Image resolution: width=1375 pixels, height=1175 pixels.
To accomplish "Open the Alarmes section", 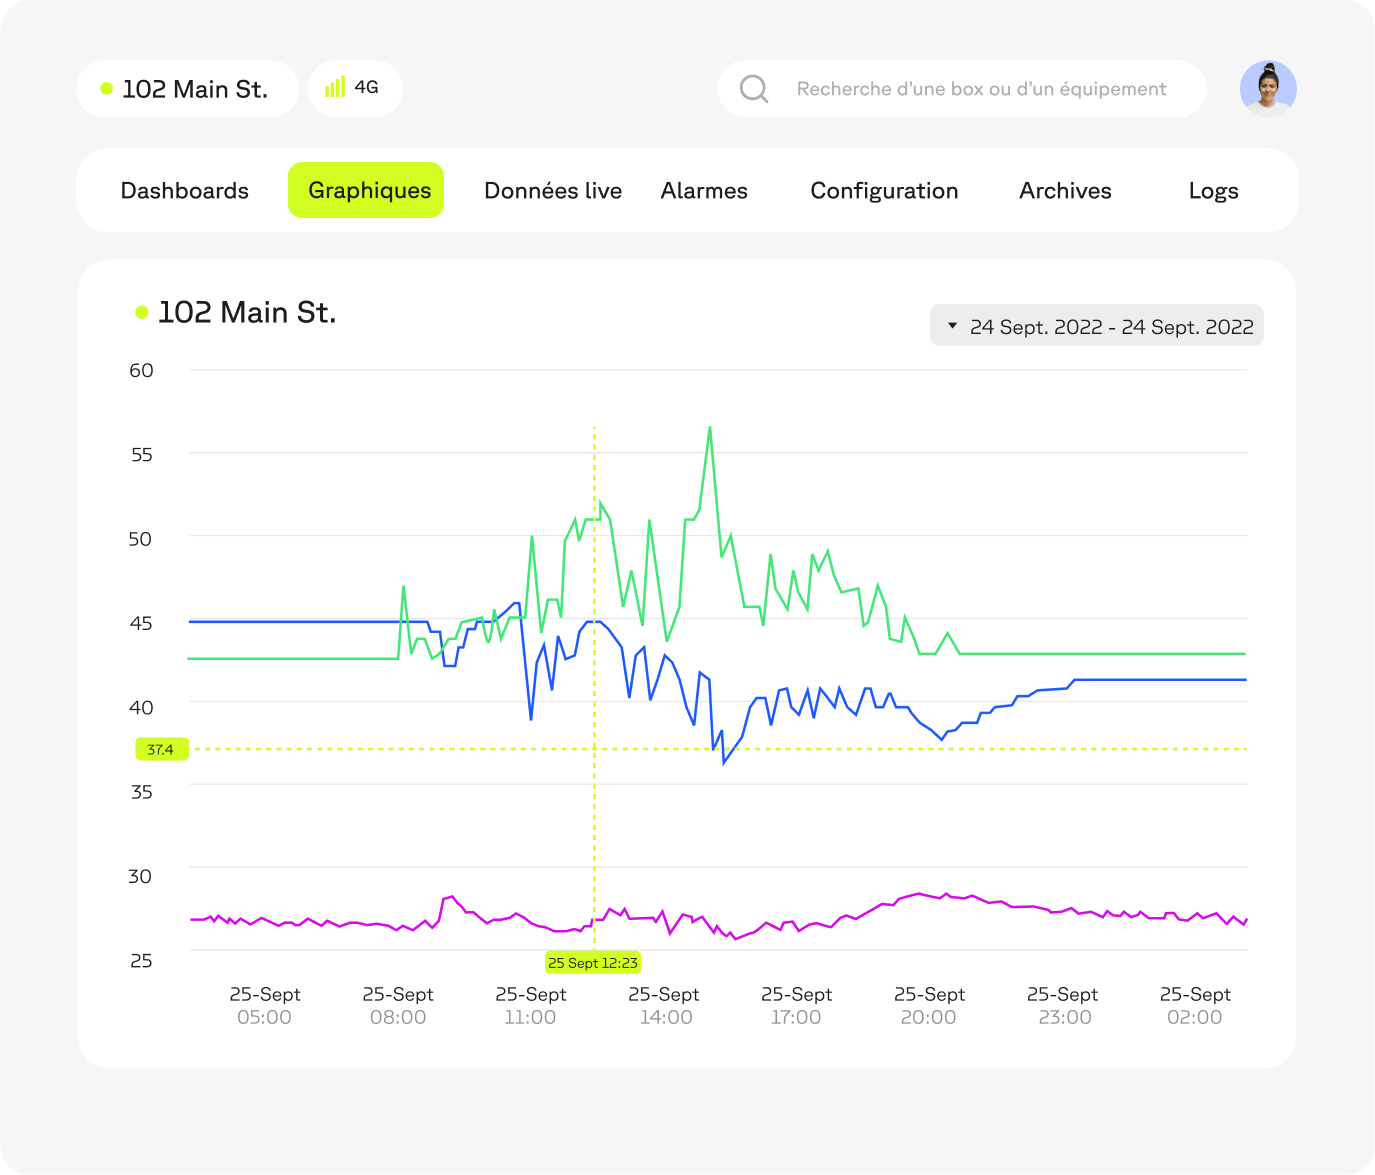I will point(703,190).
